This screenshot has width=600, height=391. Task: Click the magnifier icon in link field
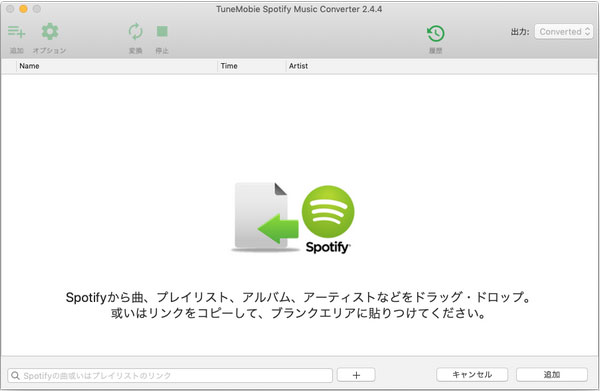pyautogui.click(x=15, y=375)
